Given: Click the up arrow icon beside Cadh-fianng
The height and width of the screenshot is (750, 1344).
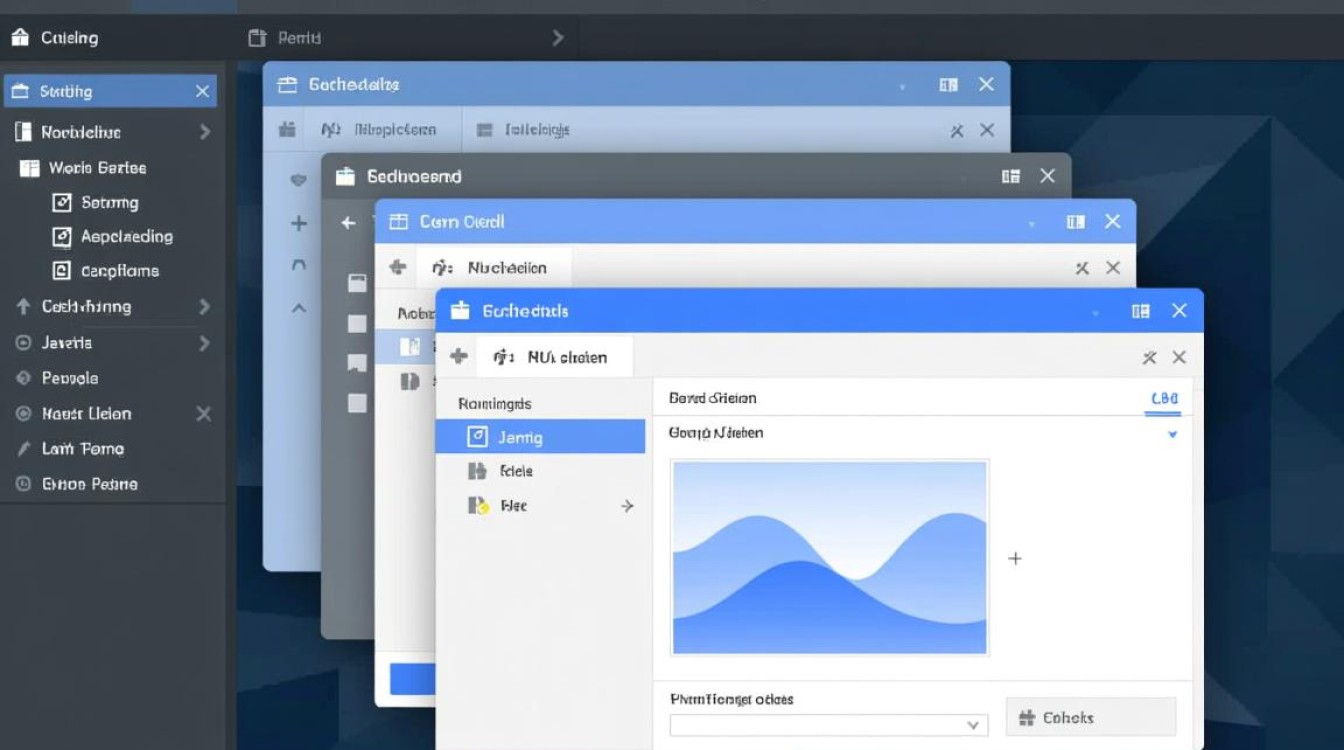Looking at the screenshot, I should tap(24, 307).
